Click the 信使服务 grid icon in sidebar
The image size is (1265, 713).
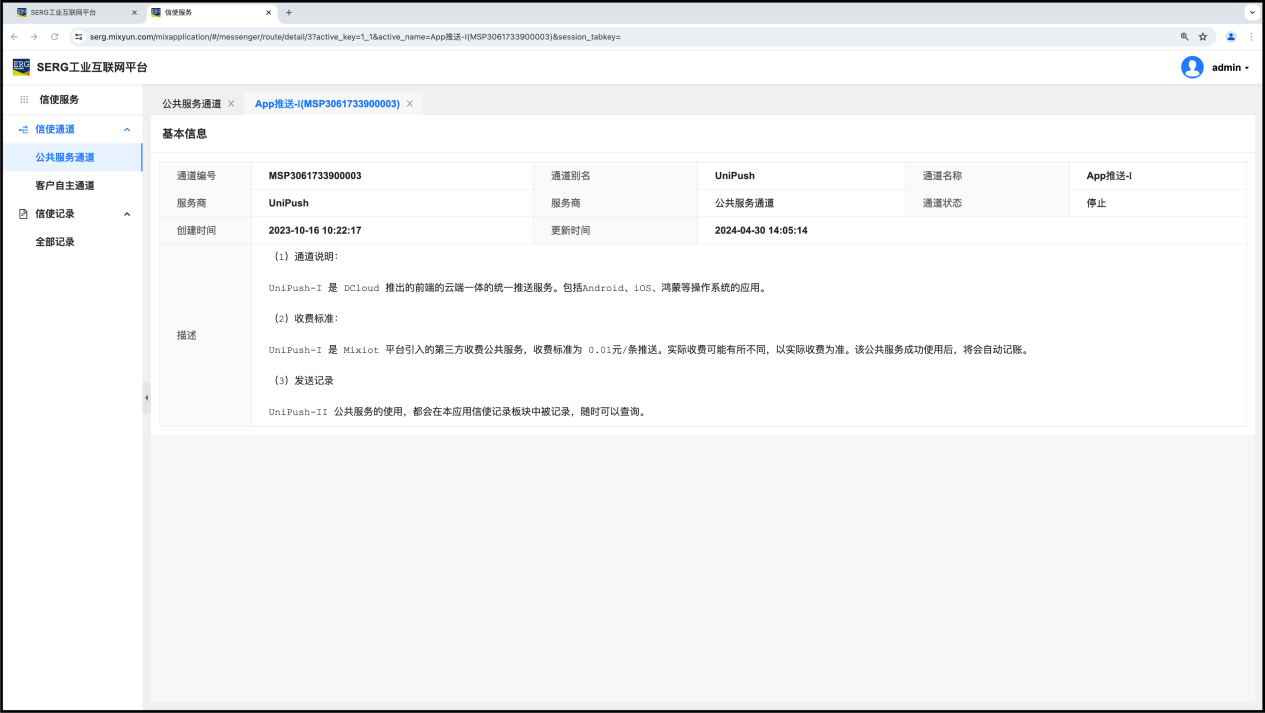[x=24, y=100]
